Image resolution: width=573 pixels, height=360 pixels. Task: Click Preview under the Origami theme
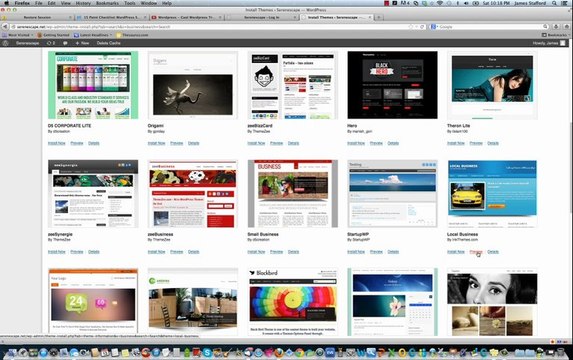(x=177, y=143)
